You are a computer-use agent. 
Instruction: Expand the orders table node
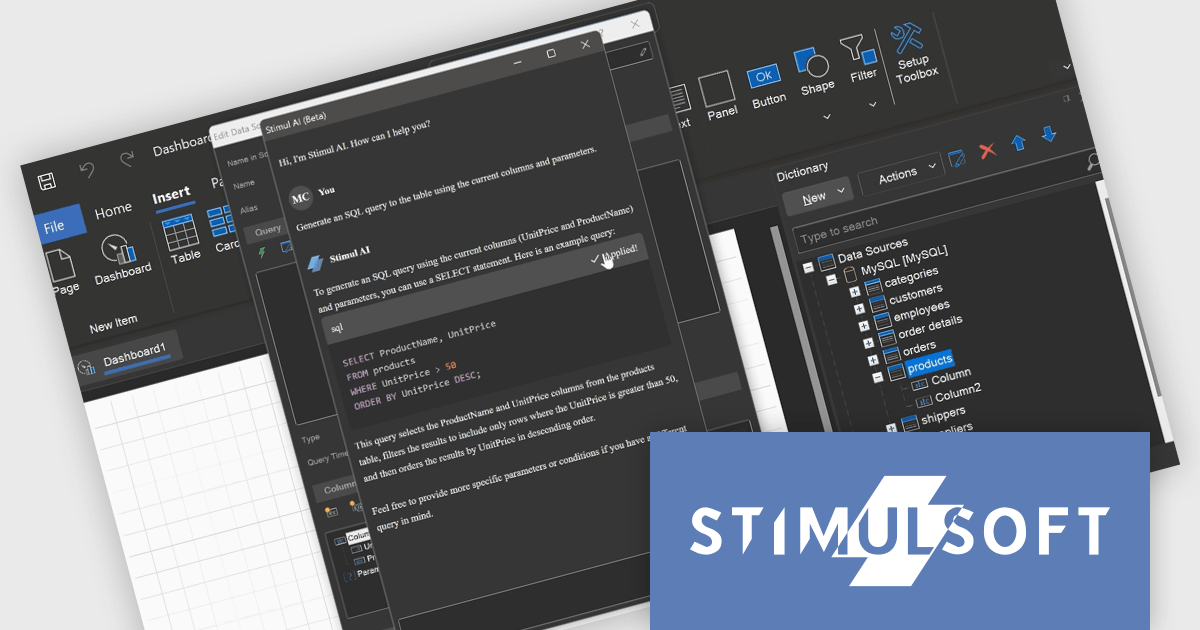tap(873, 359)
